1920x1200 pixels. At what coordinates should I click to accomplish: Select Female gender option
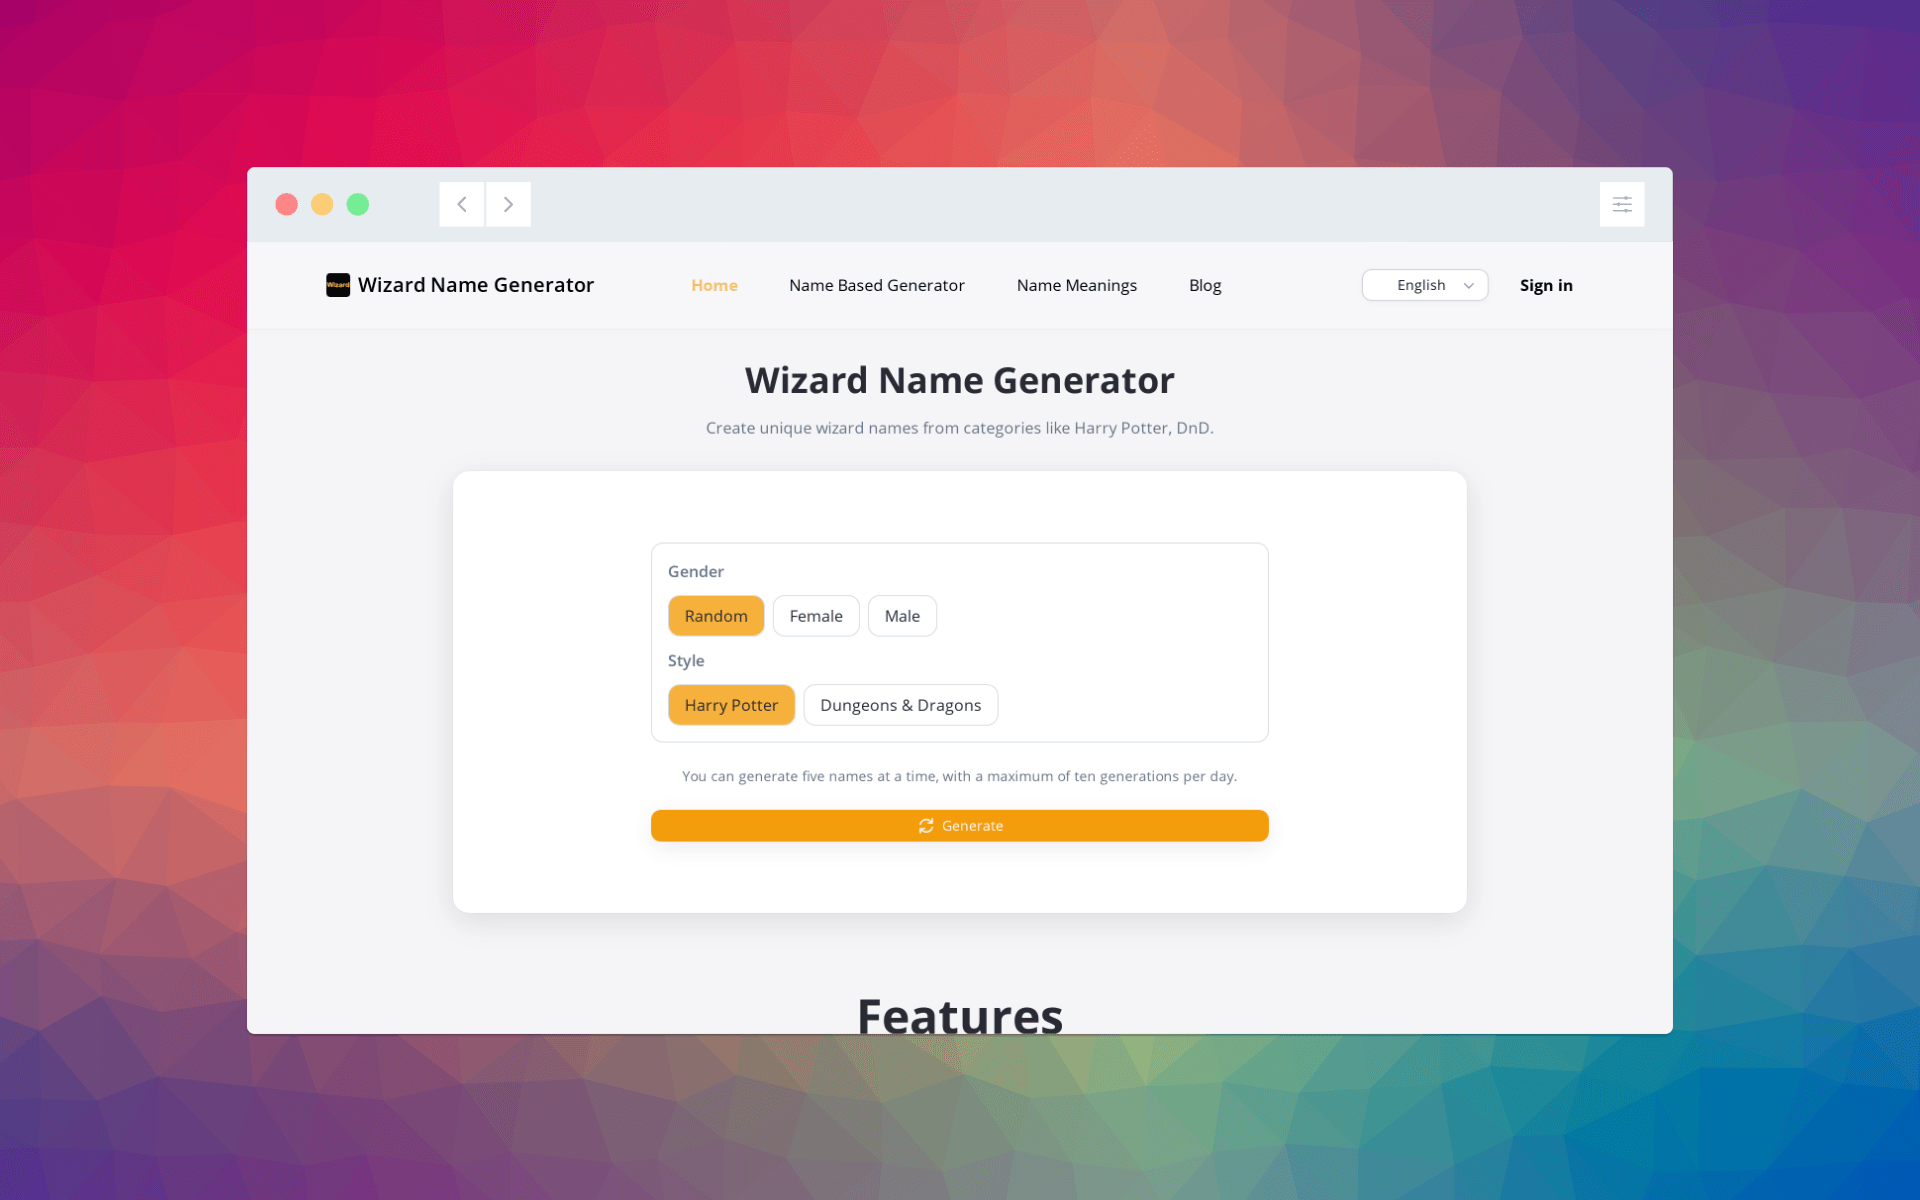click(816, 616)
